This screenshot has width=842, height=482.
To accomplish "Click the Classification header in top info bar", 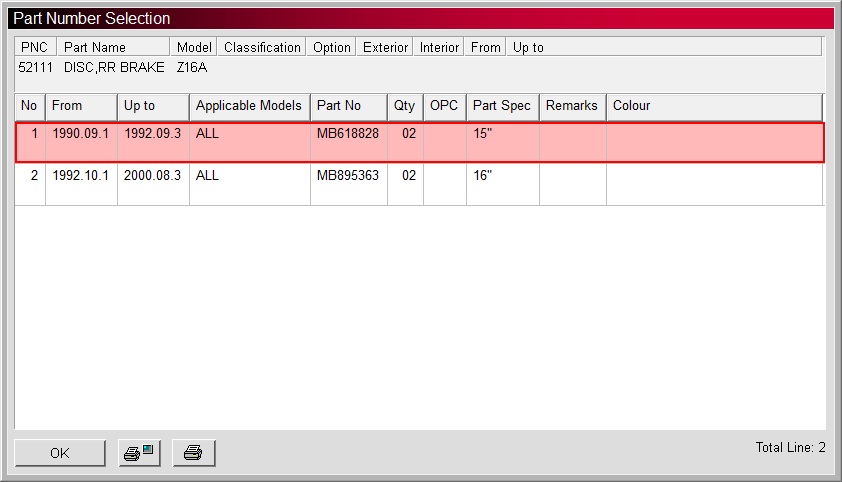I will click(262, 47).
